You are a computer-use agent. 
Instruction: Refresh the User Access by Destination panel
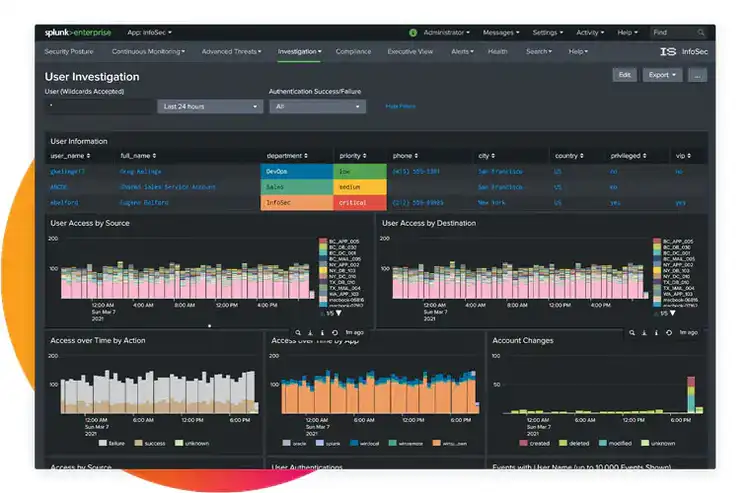[x=669, y=332]
